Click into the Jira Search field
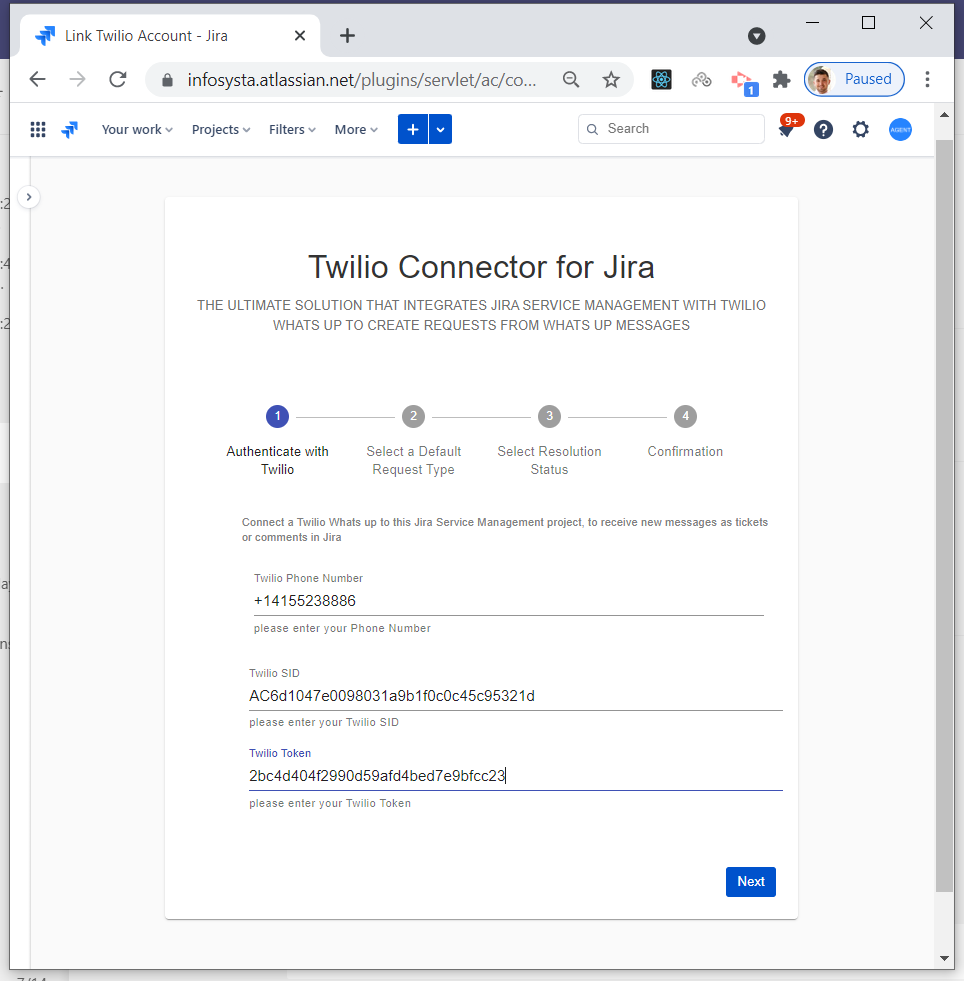The height and width of the screenshot is (981, 964). pyautogui.click(x=671, y=129)
